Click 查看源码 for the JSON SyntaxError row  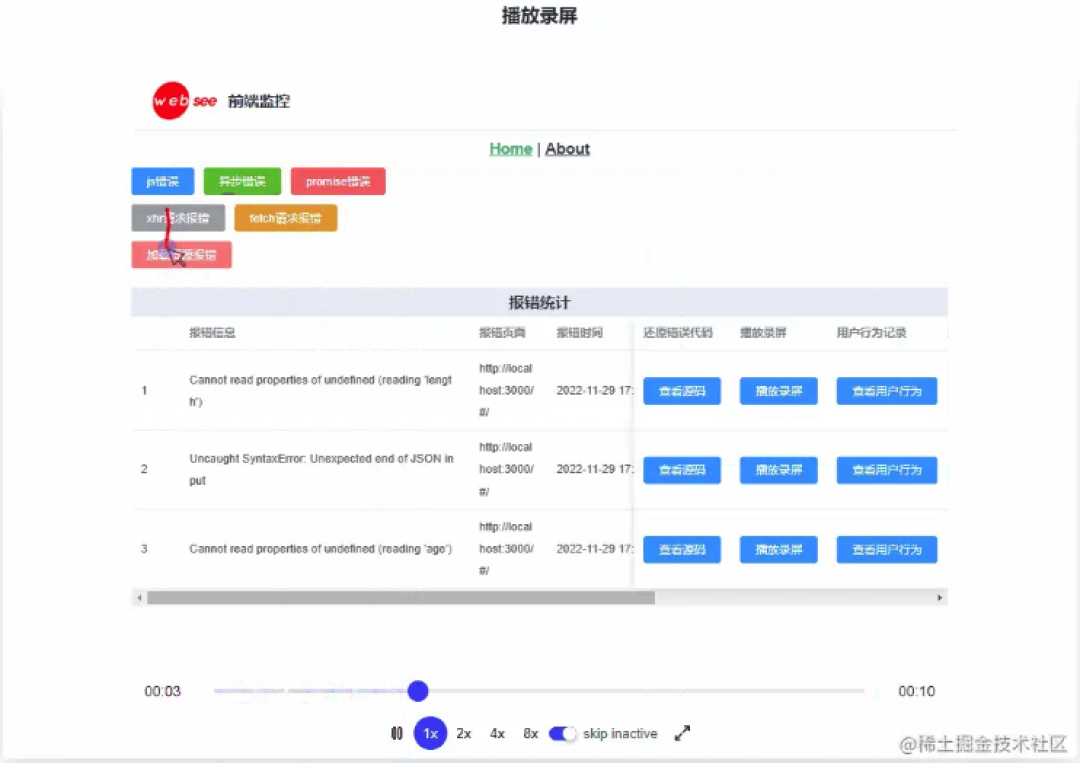[682, 470]
